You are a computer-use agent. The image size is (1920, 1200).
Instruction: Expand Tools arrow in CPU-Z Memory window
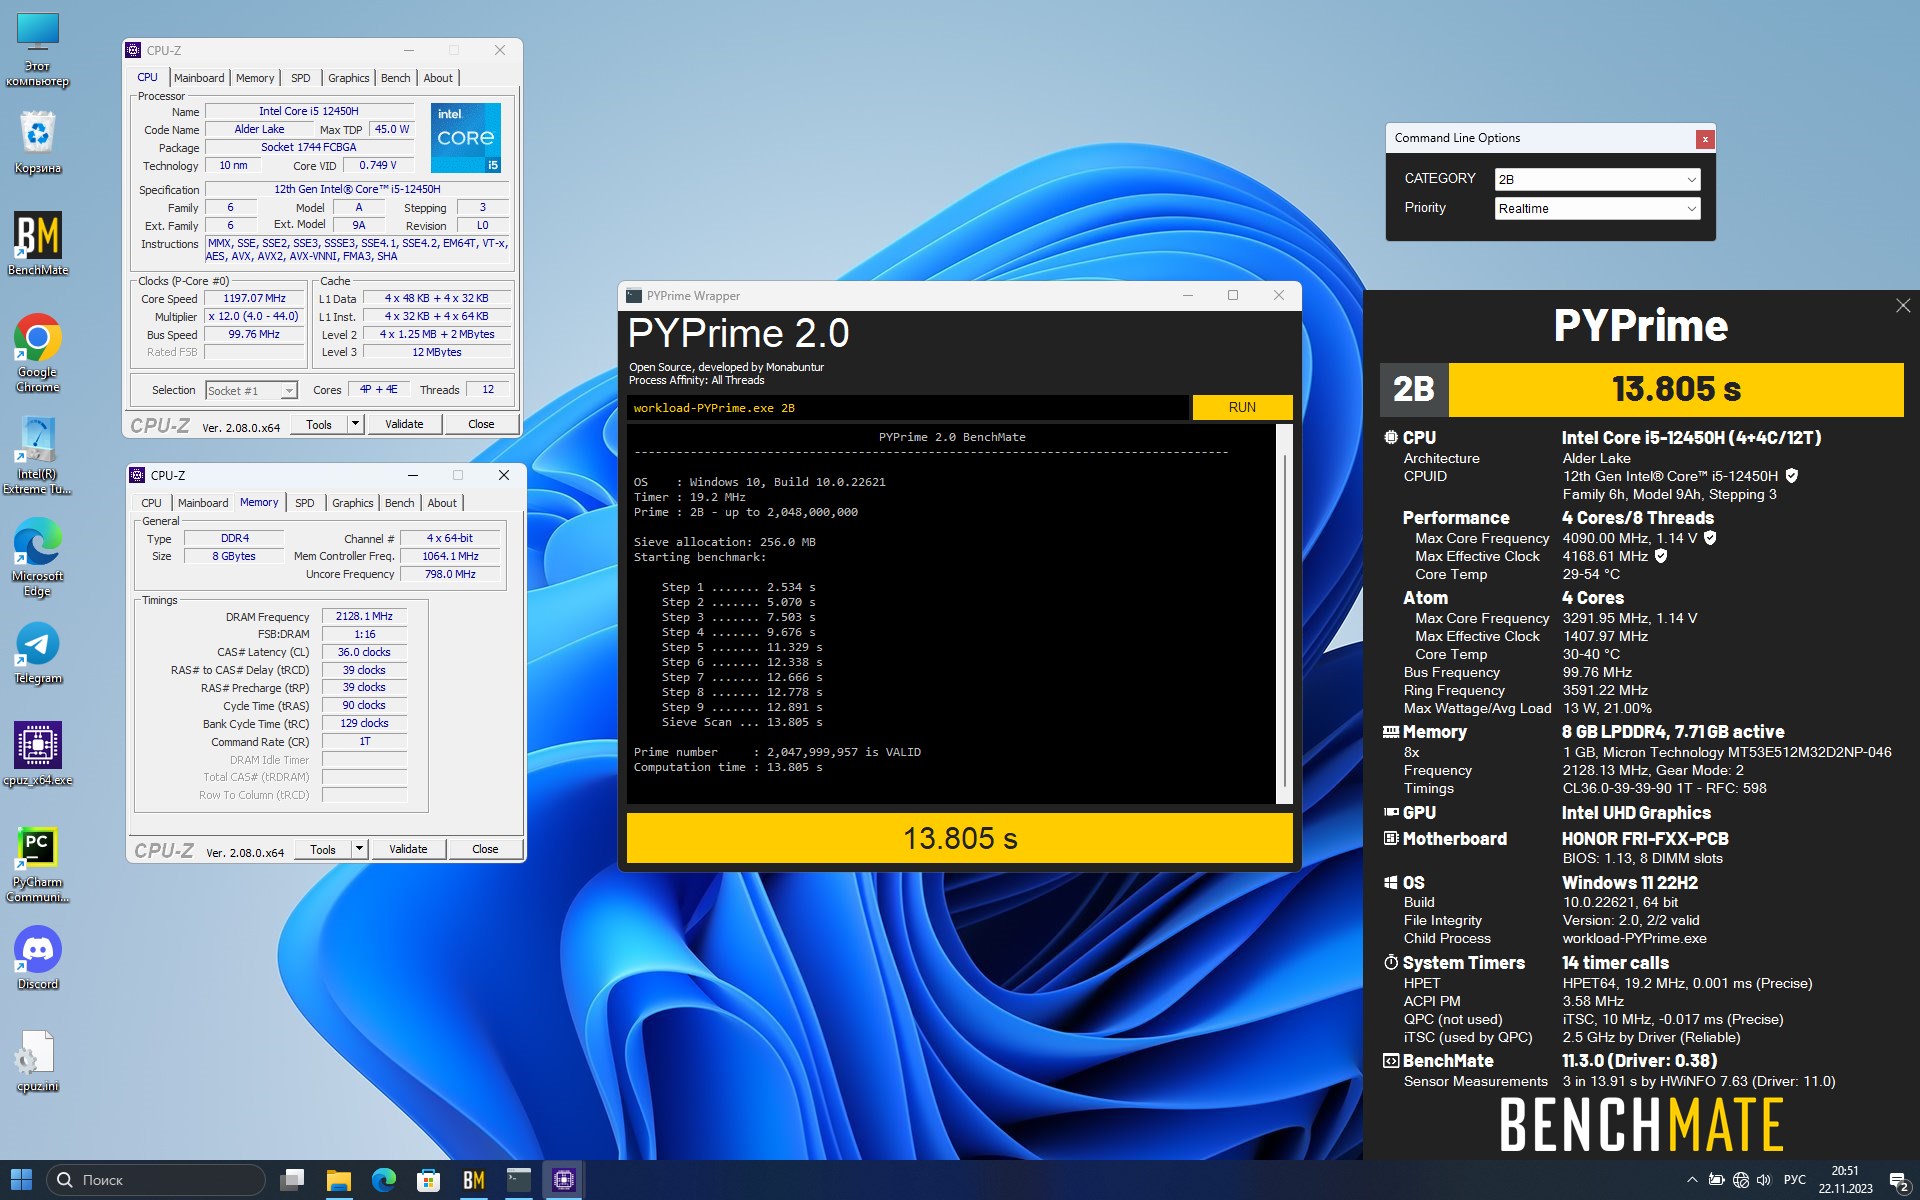(359, 849)
